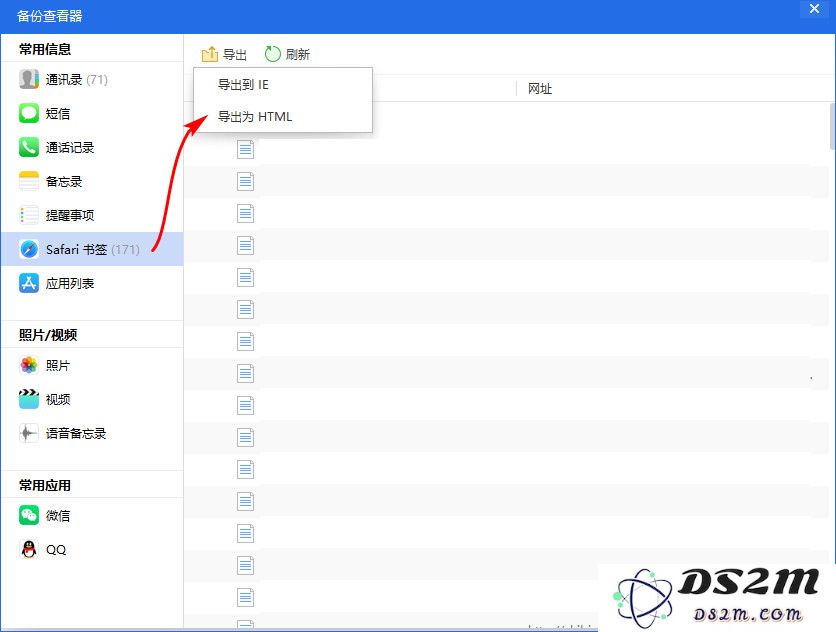This screenshot has width=836, height=632.
Task: Select the 备忘录 sidebar entry
Action: 92,181
